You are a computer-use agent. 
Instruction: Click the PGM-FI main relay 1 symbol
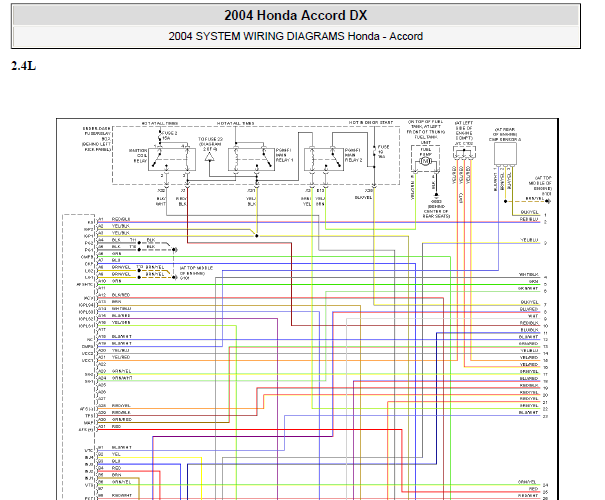251,159
